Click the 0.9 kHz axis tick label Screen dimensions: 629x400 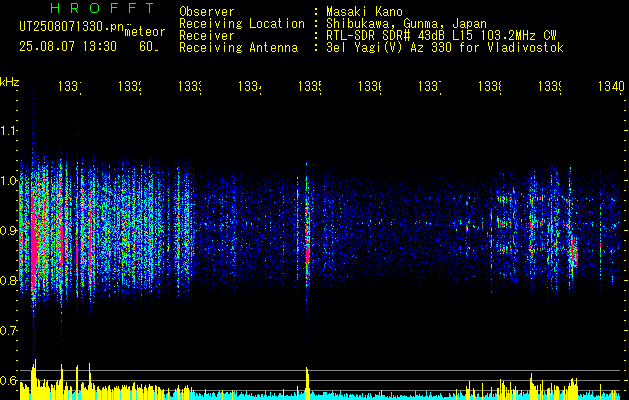9,231
